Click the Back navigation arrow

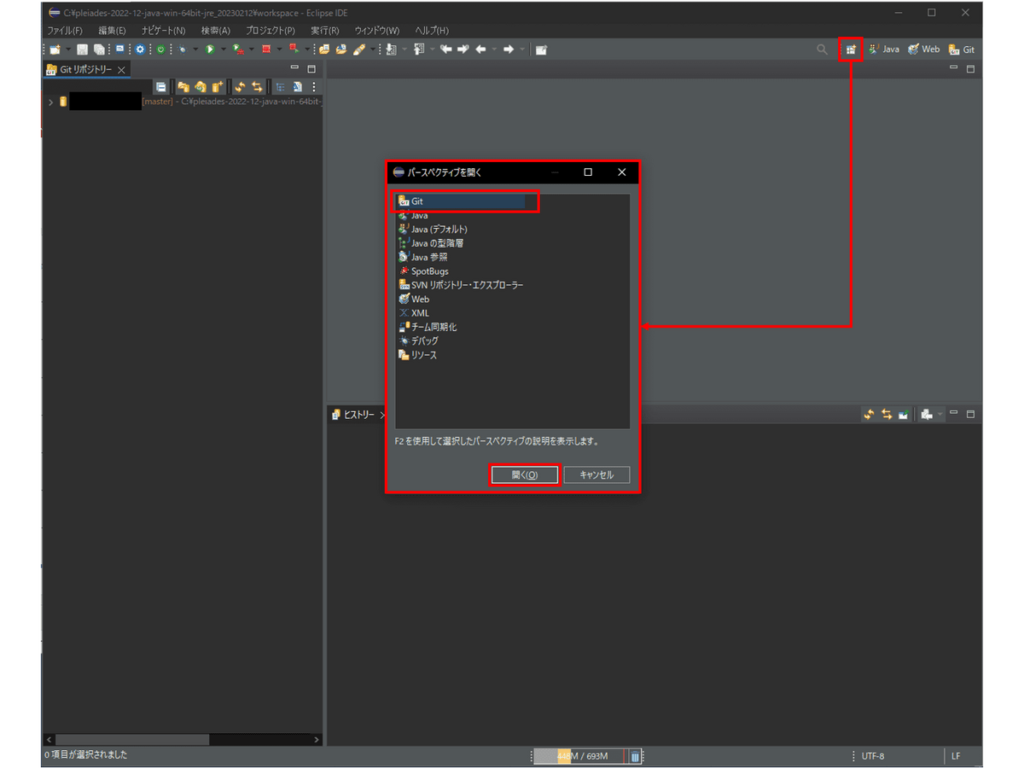[x=481, y=50]
